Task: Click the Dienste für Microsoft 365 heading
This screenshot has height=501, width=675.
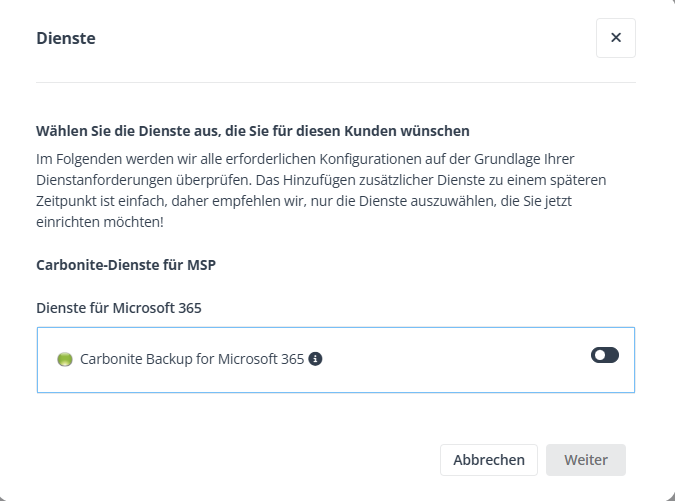Action: pyautogui.click(x=119, y=308)
